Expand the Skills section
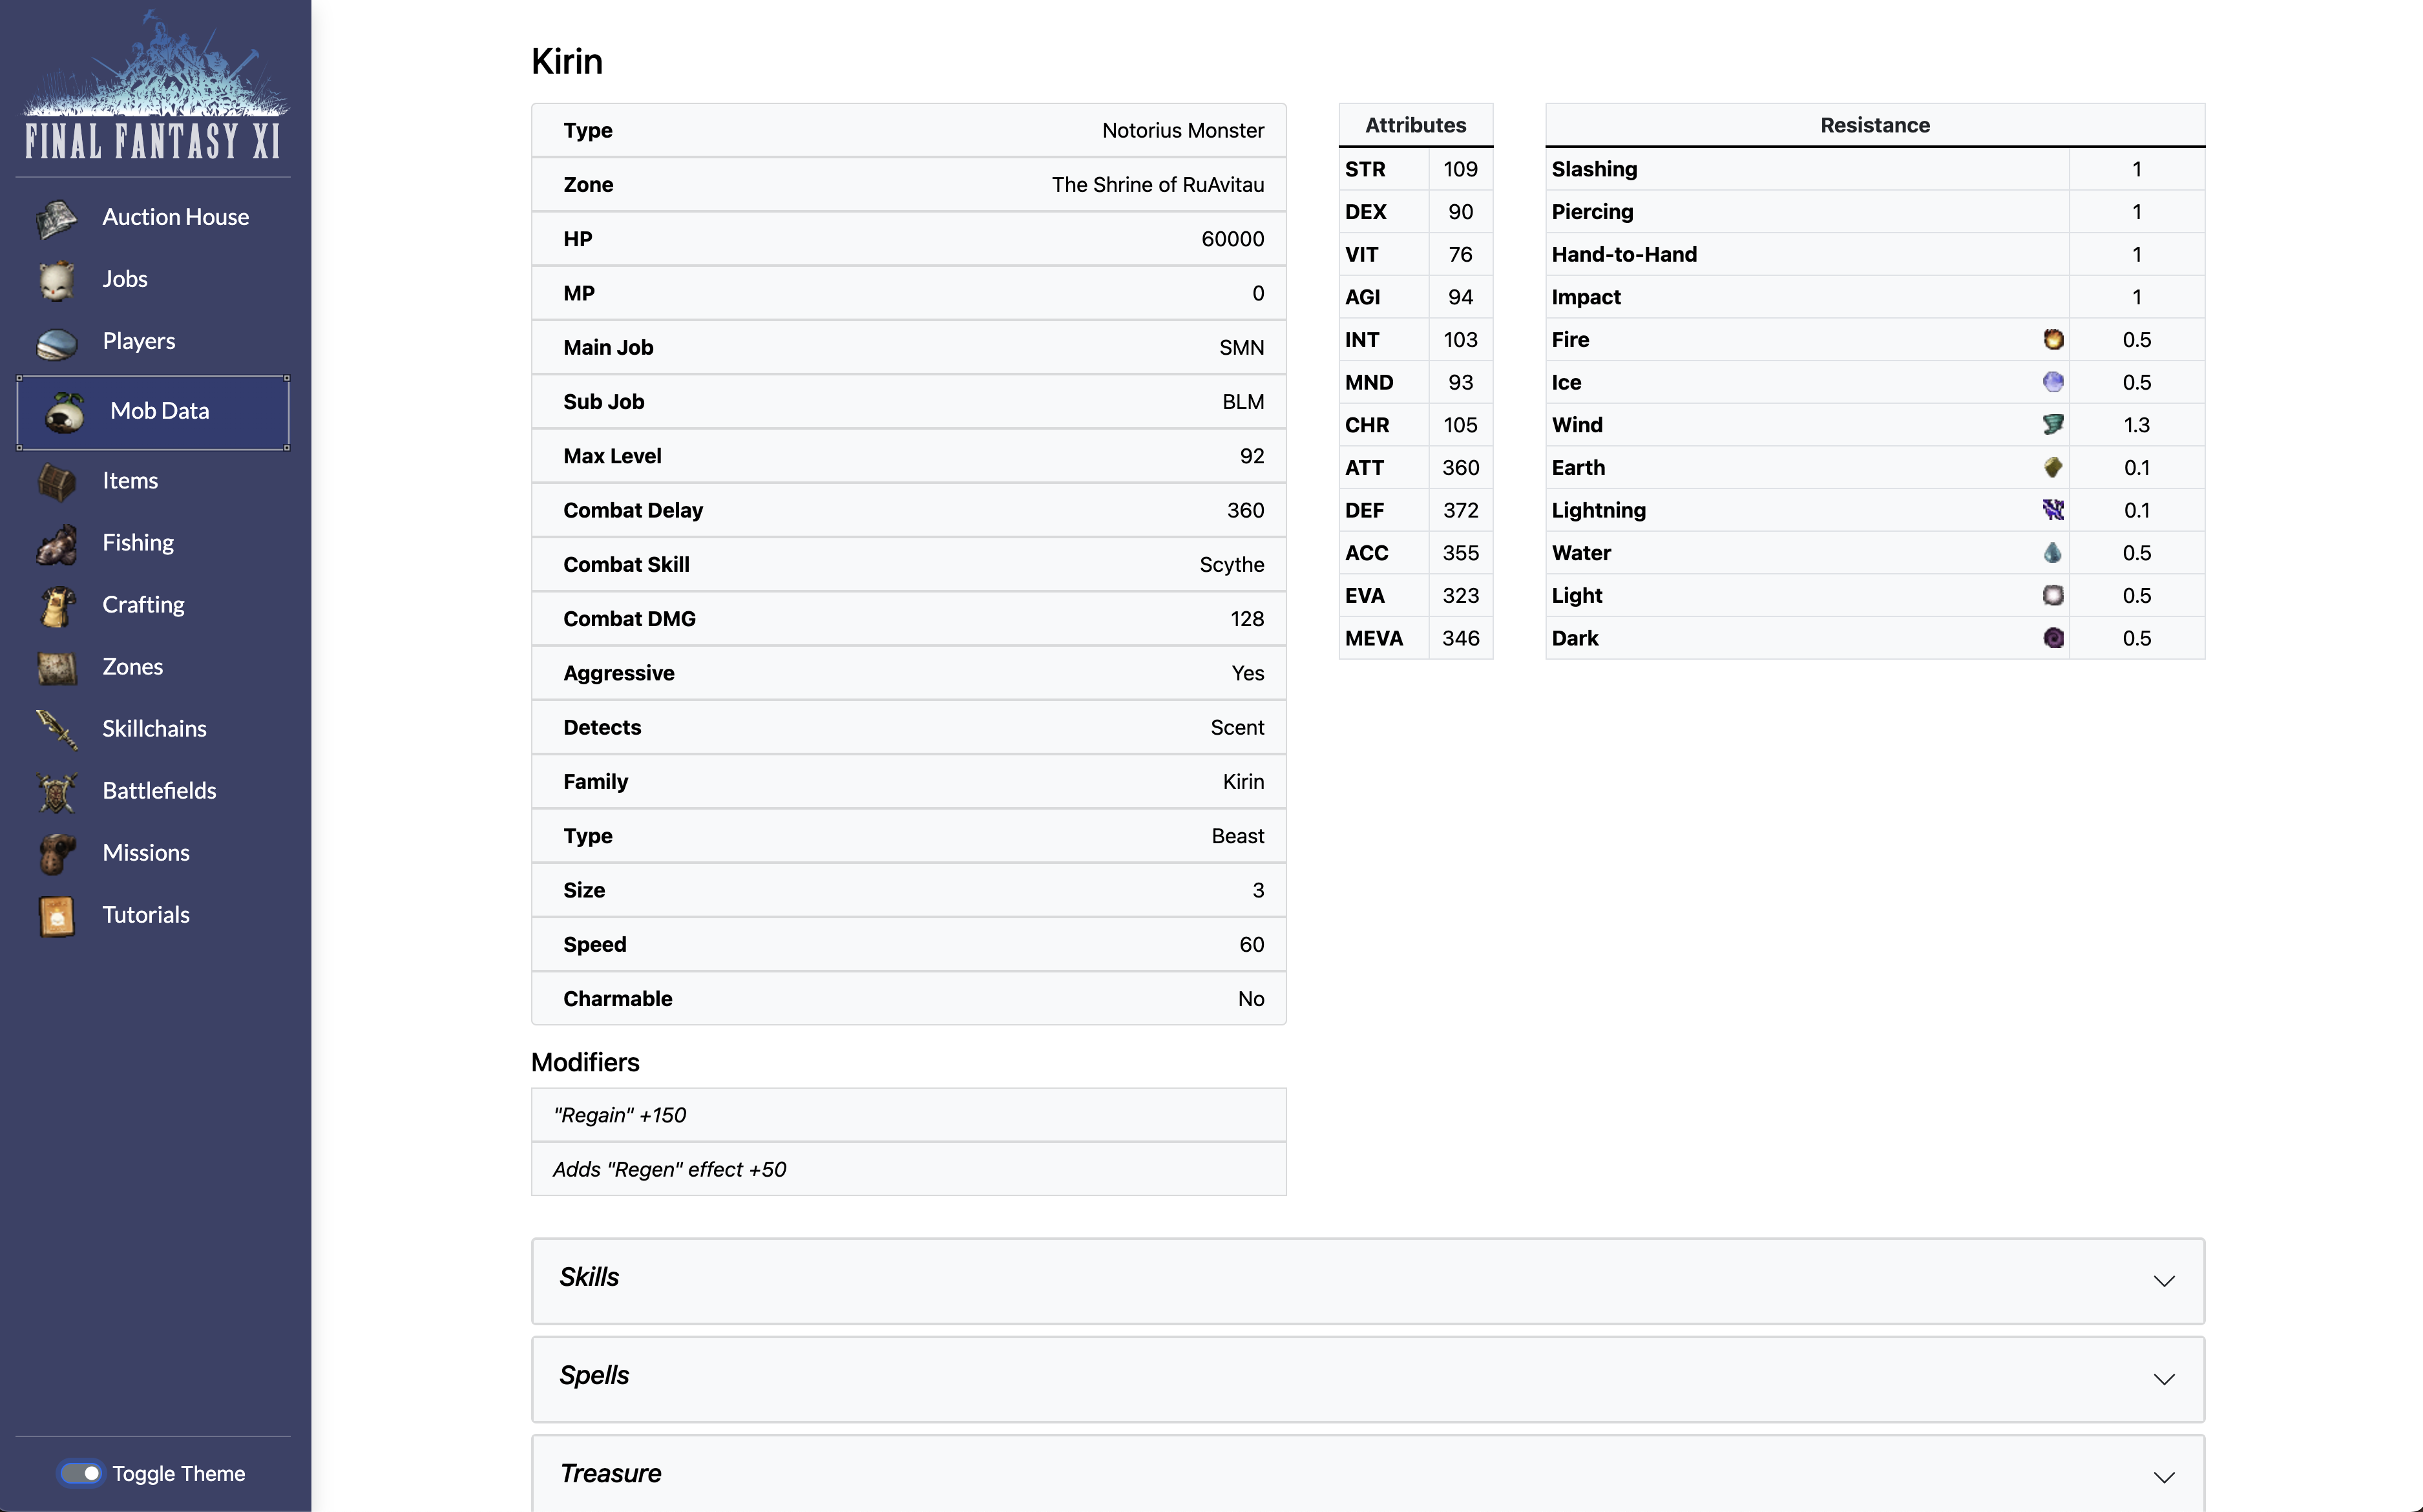Viewport: 2423px width, 1512px height. pos(2163,1281)
